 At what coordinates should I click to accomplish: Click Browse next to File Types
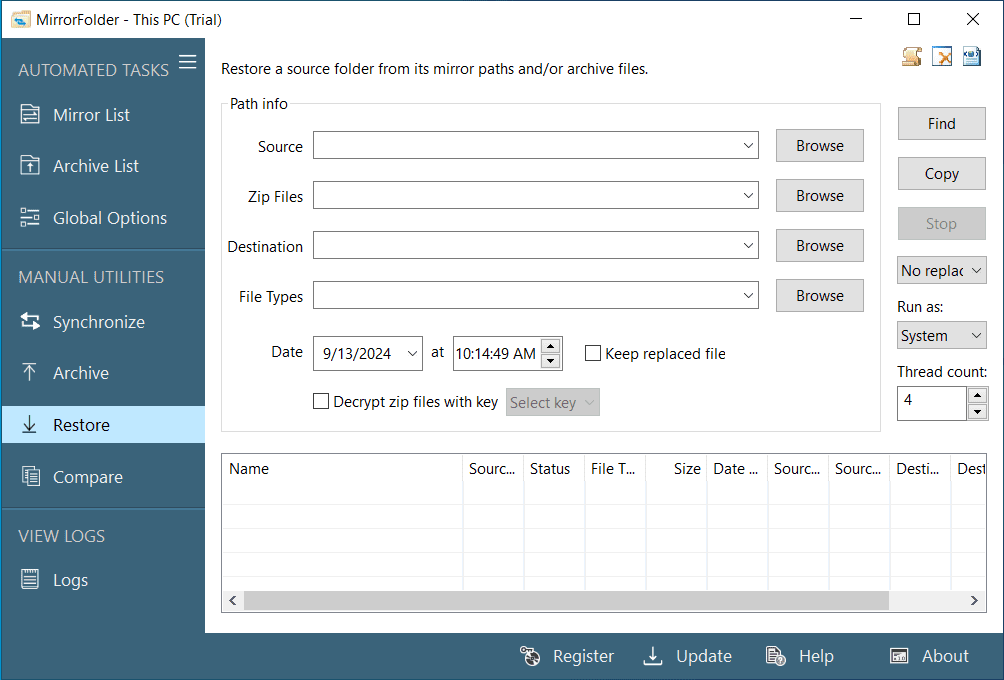(x=820, y=295)
